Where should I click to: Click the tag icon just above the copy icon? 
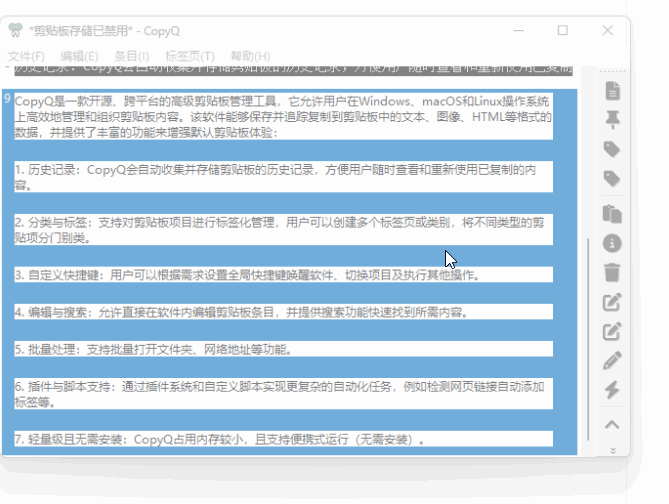coord(612,178)
